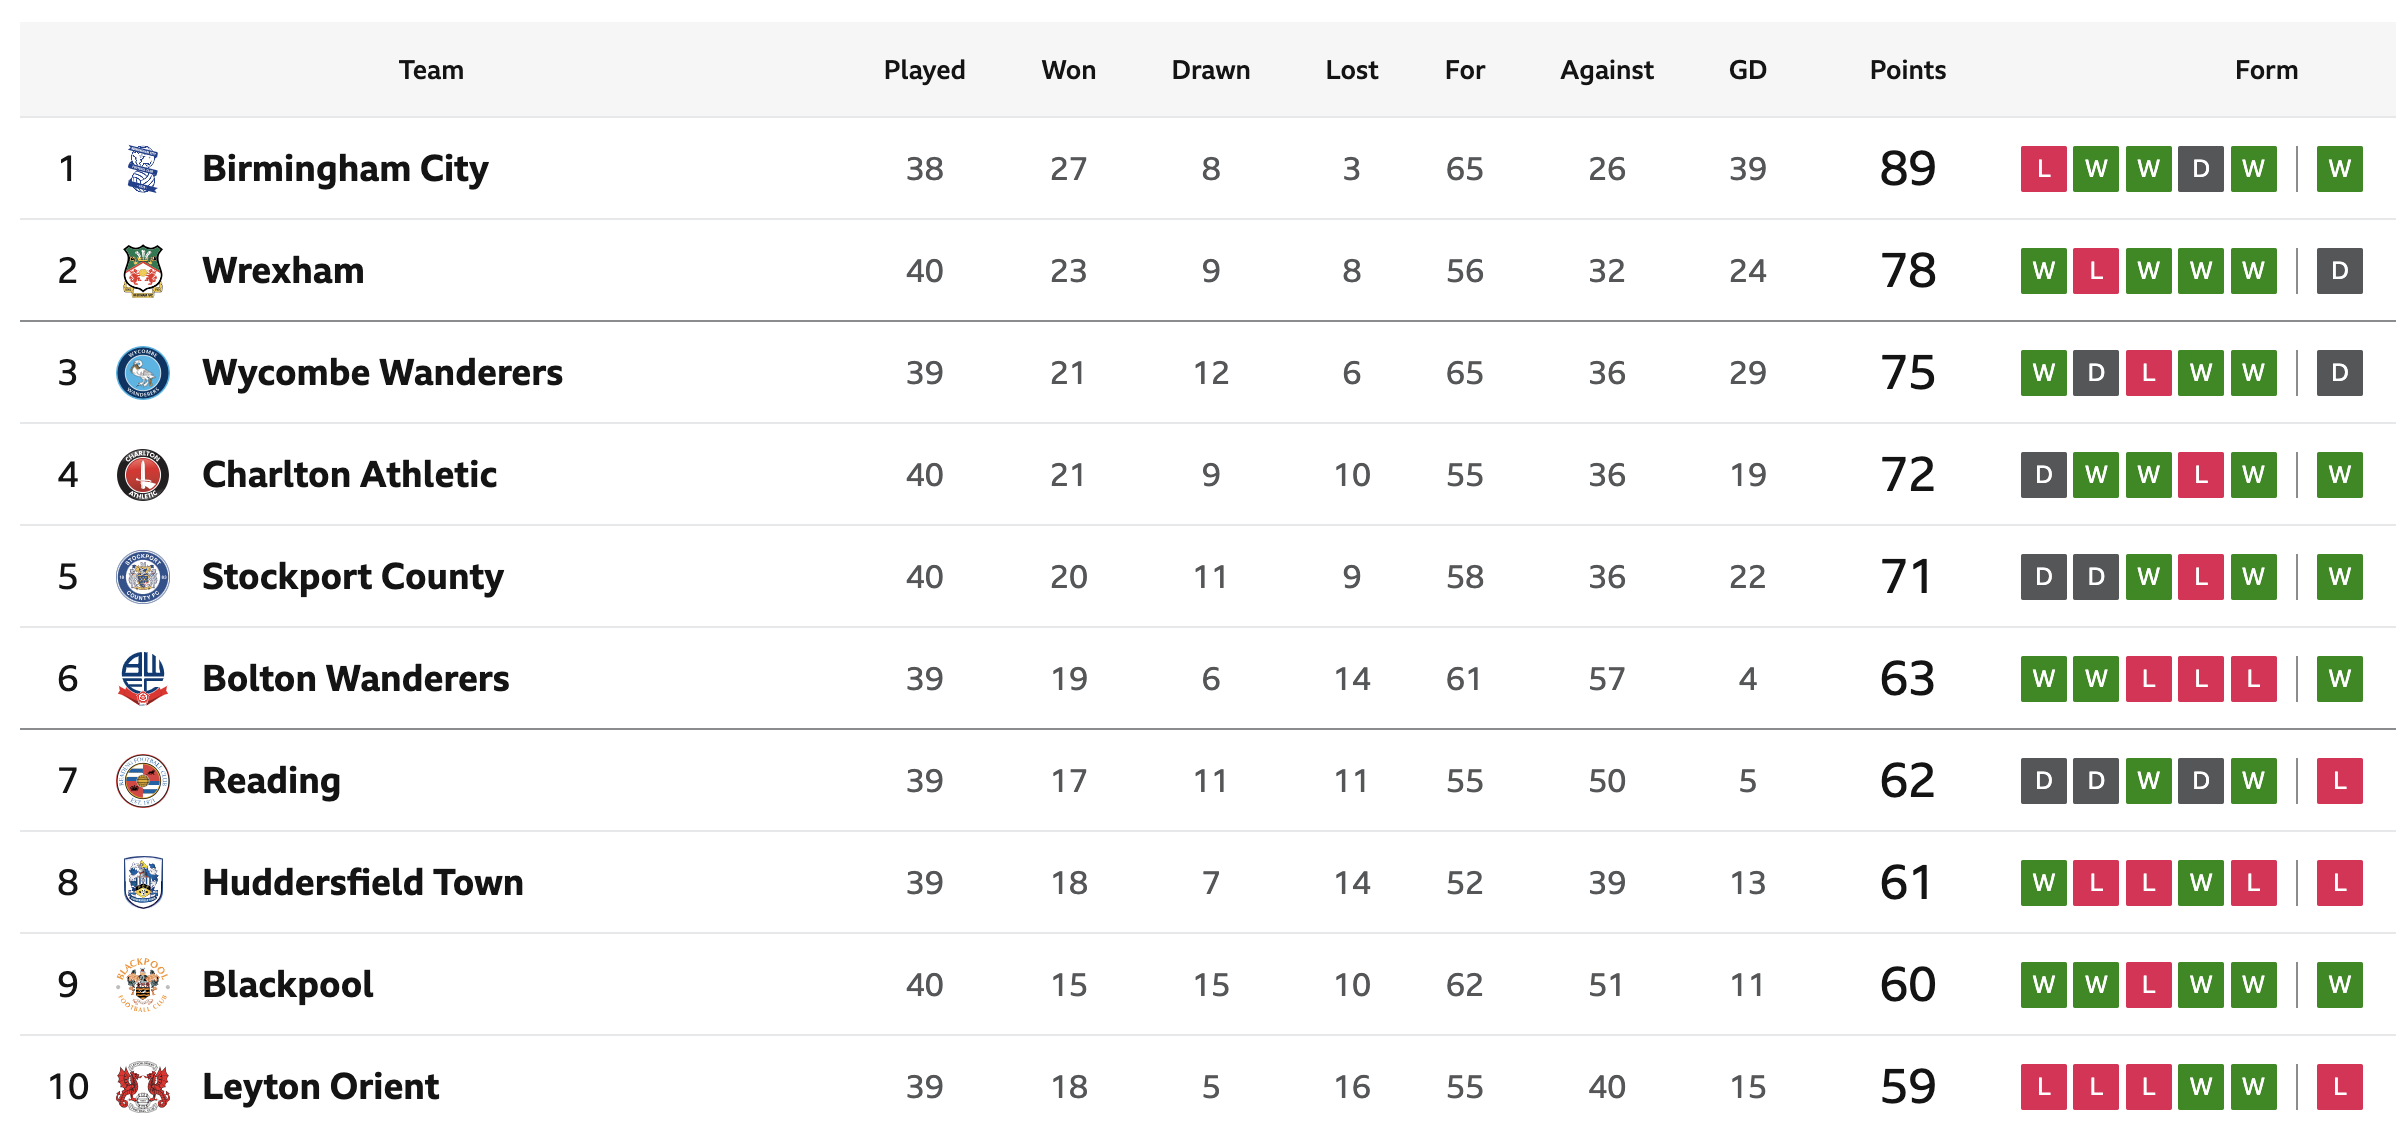Click Reading's latest red L form badge
Screen dimensions: 2396x1136
click(x=2340, y=781)
